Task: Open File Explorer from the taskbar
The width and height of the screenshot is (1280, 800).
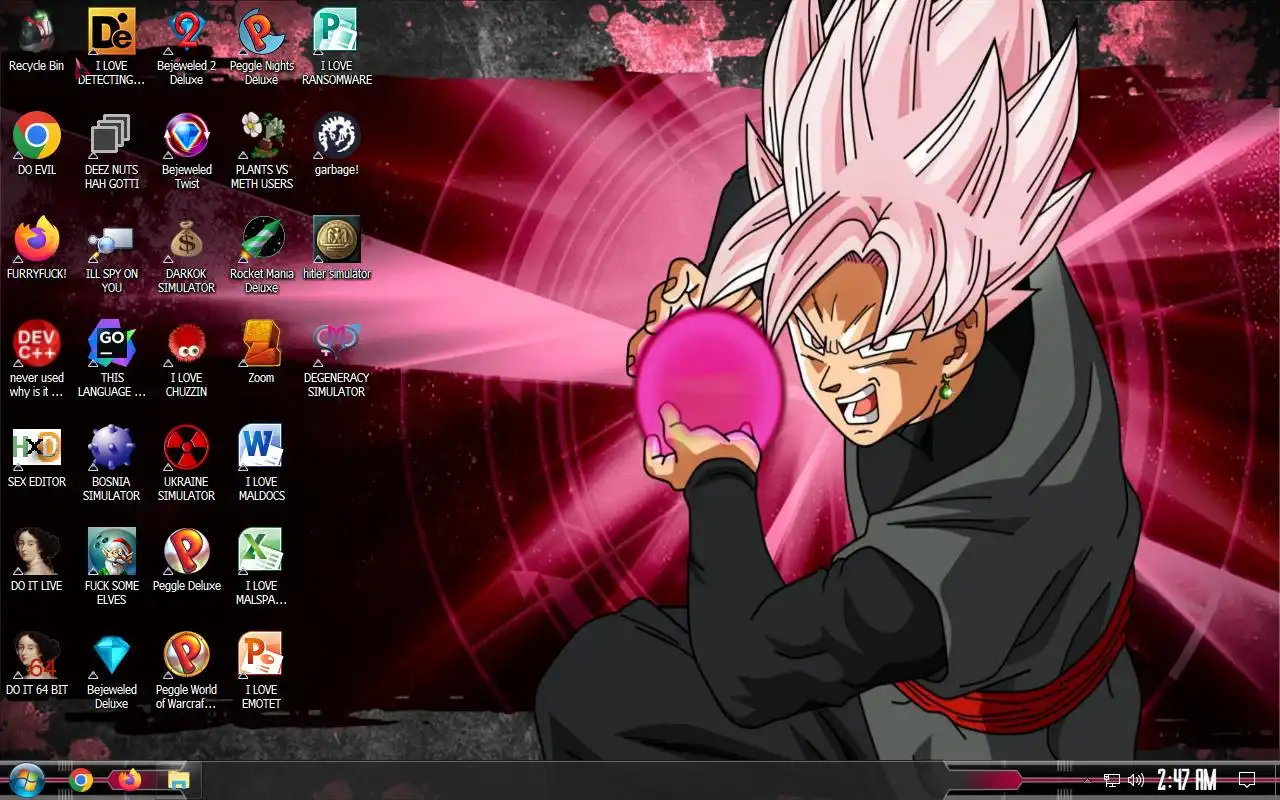Action: (179, 780)
